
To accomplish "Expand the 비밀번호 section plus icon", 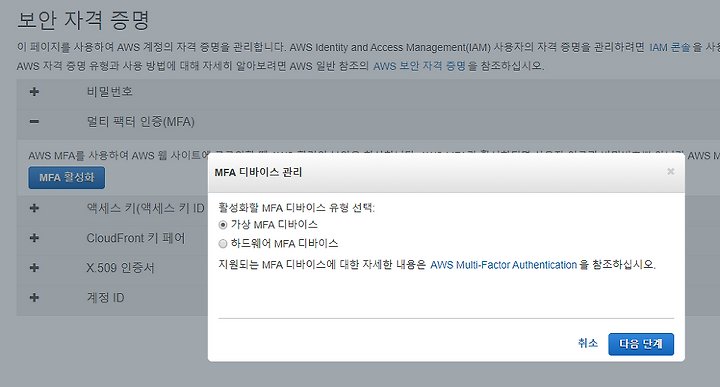I will click(x=34, y=92).
